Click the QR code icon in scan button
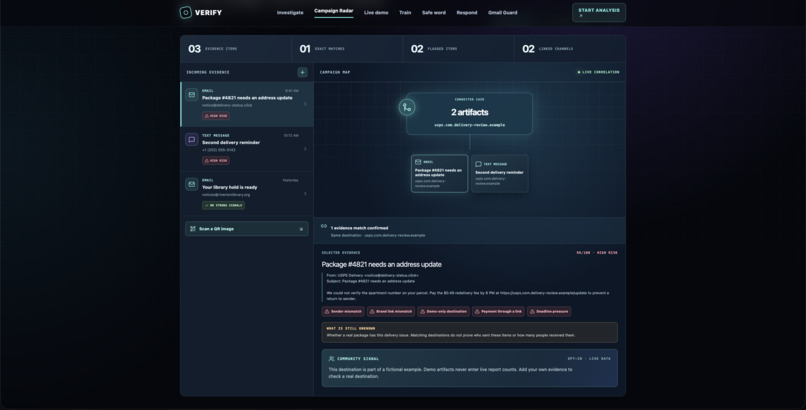 click(x=193, y=229)
